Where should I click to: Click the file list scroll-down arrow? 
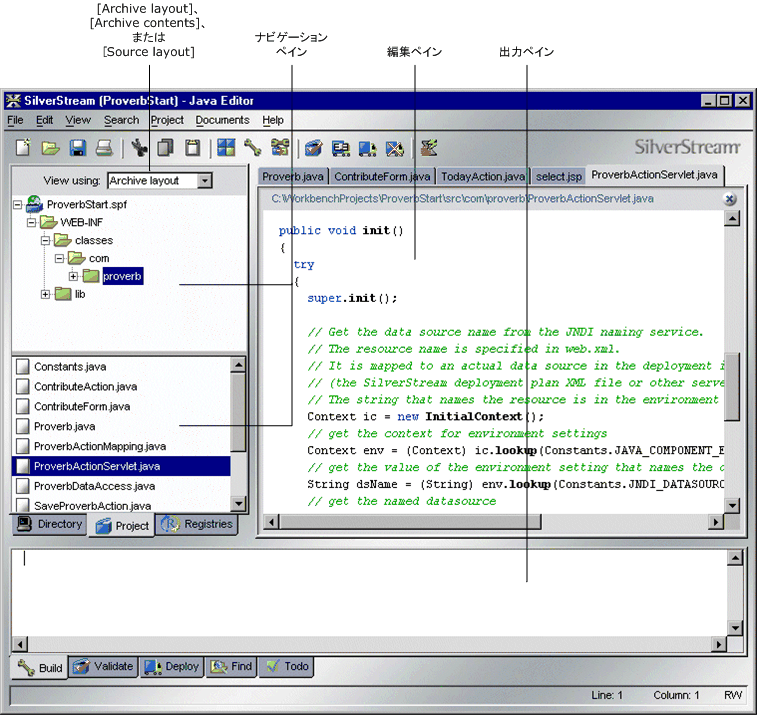click(238, 504)
